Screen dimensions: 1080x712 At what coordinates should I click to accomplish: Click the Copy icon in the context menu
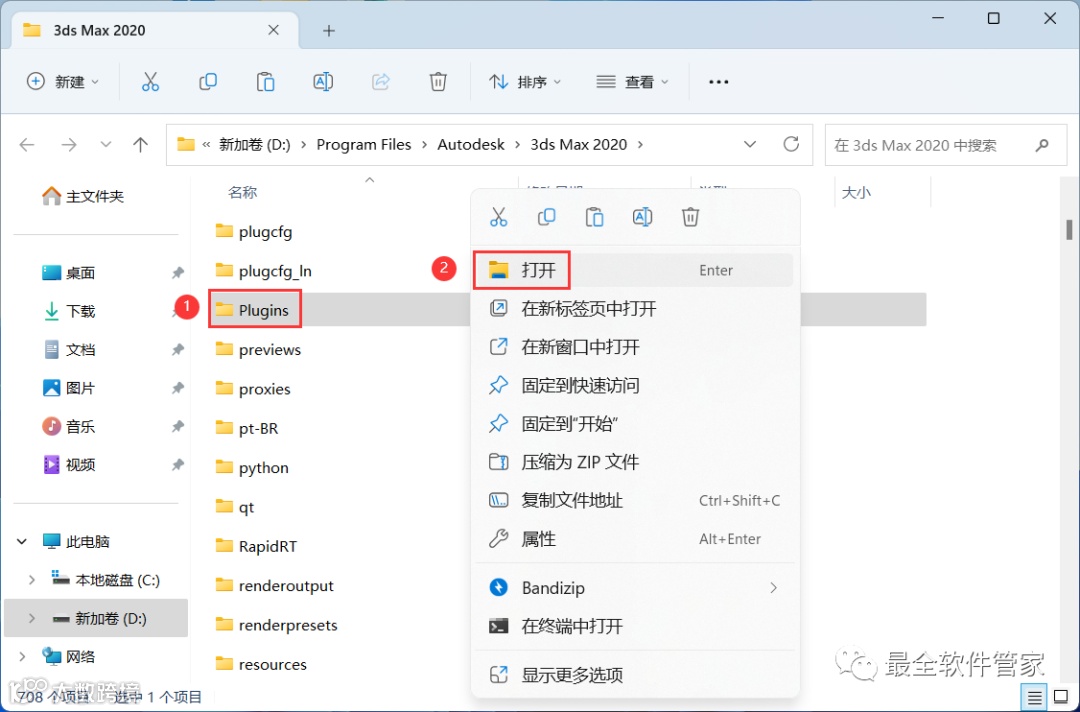click(546, 217)
